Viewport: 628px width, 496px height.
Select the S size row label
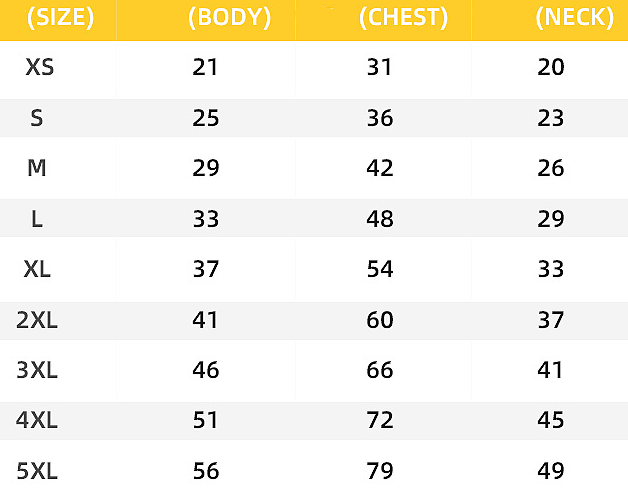pos(37,118)
